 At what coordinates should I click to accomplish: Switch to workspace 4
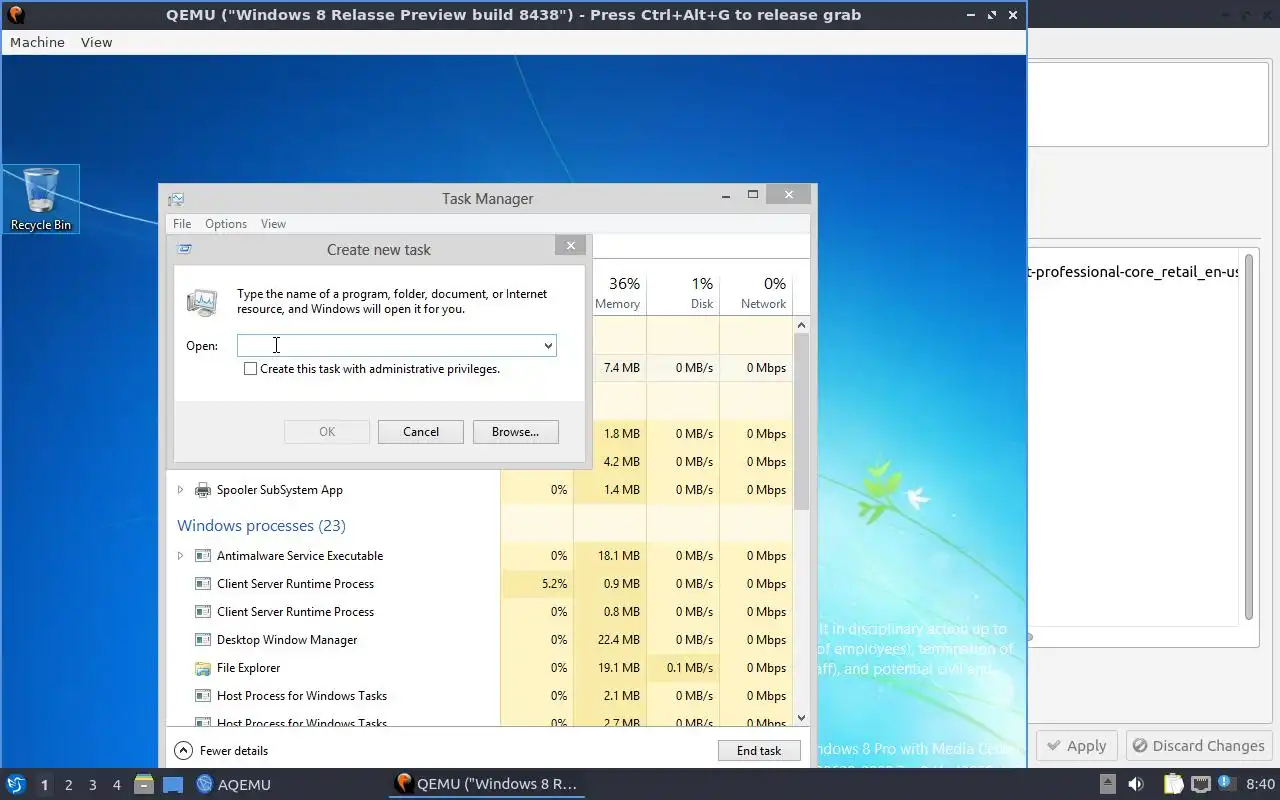pos(117,785)
